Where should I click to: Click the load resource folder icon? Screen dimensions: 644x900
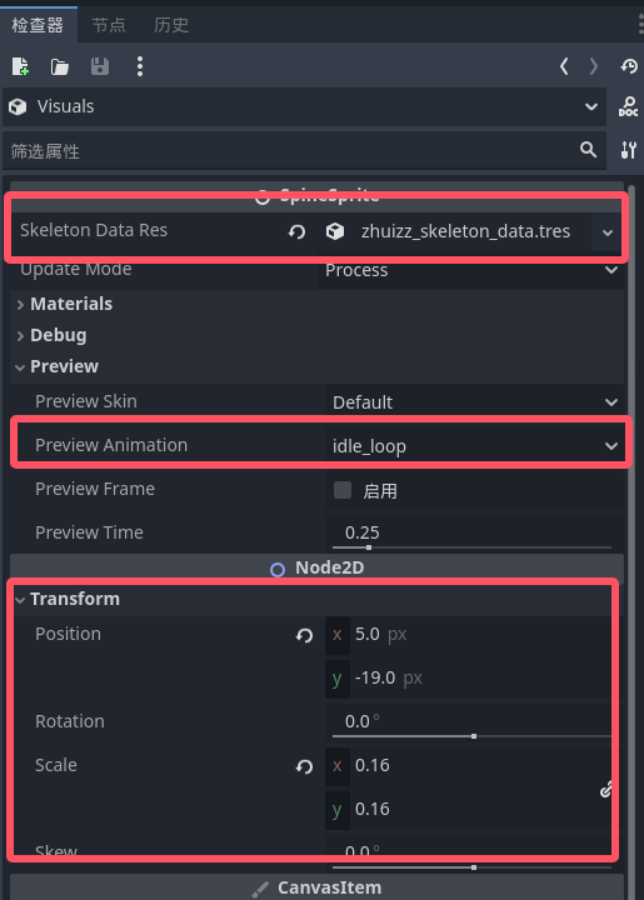point(60,67)
